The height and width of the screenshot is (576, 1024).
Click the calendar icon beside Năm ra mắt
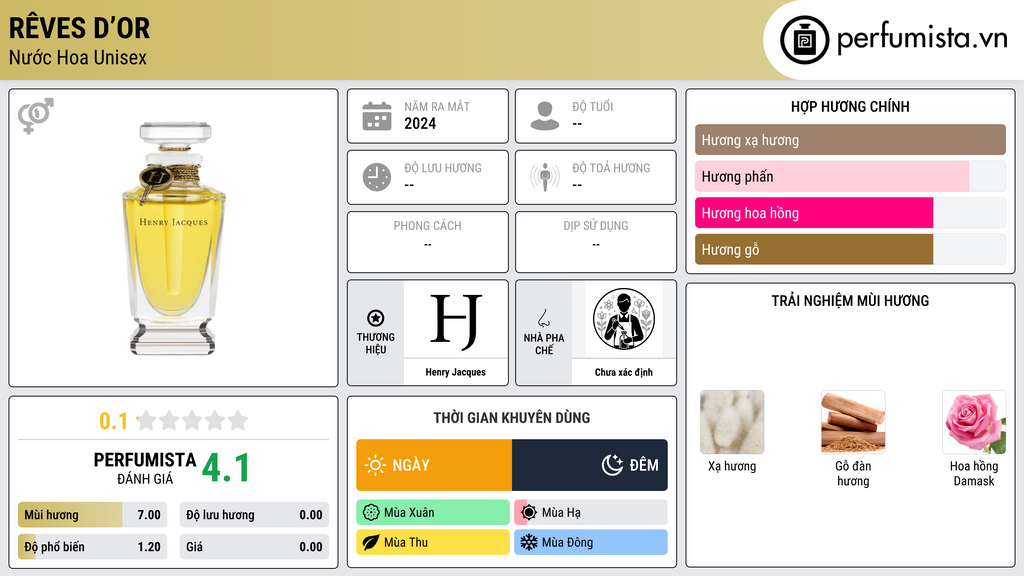(377, 116)
